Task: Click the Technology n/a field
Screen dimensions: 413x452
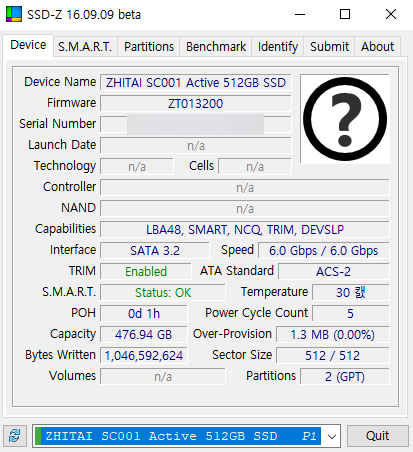Action: (x=137, y=167)
